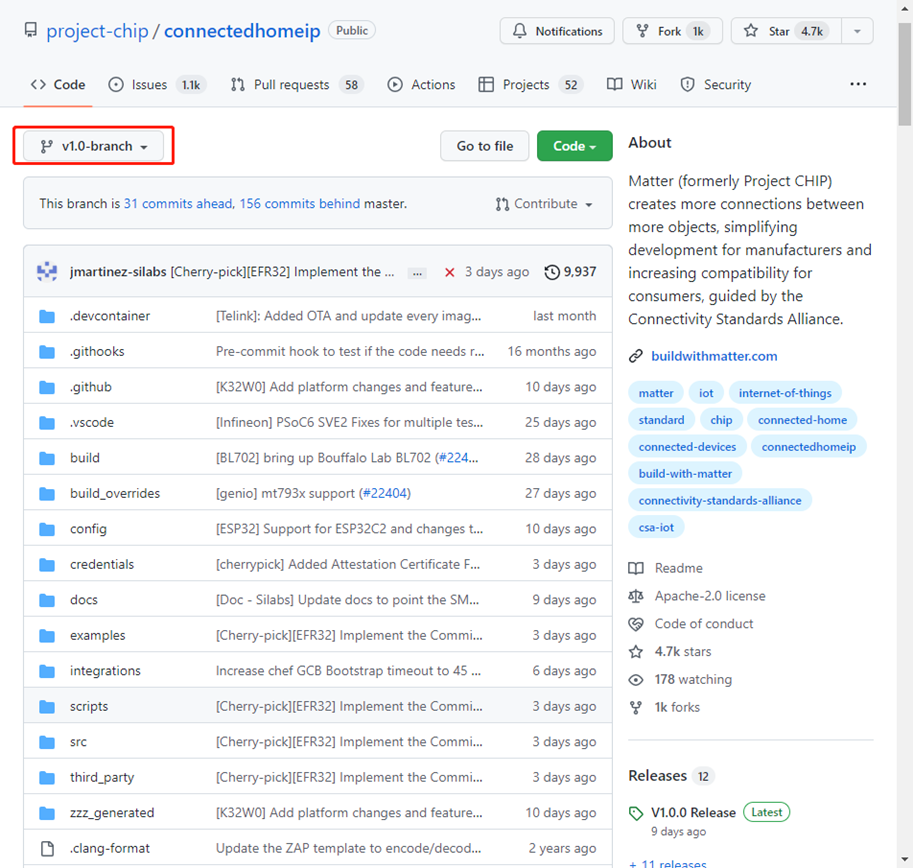Select the internet-of-things topic tag

tap(785, 393)
